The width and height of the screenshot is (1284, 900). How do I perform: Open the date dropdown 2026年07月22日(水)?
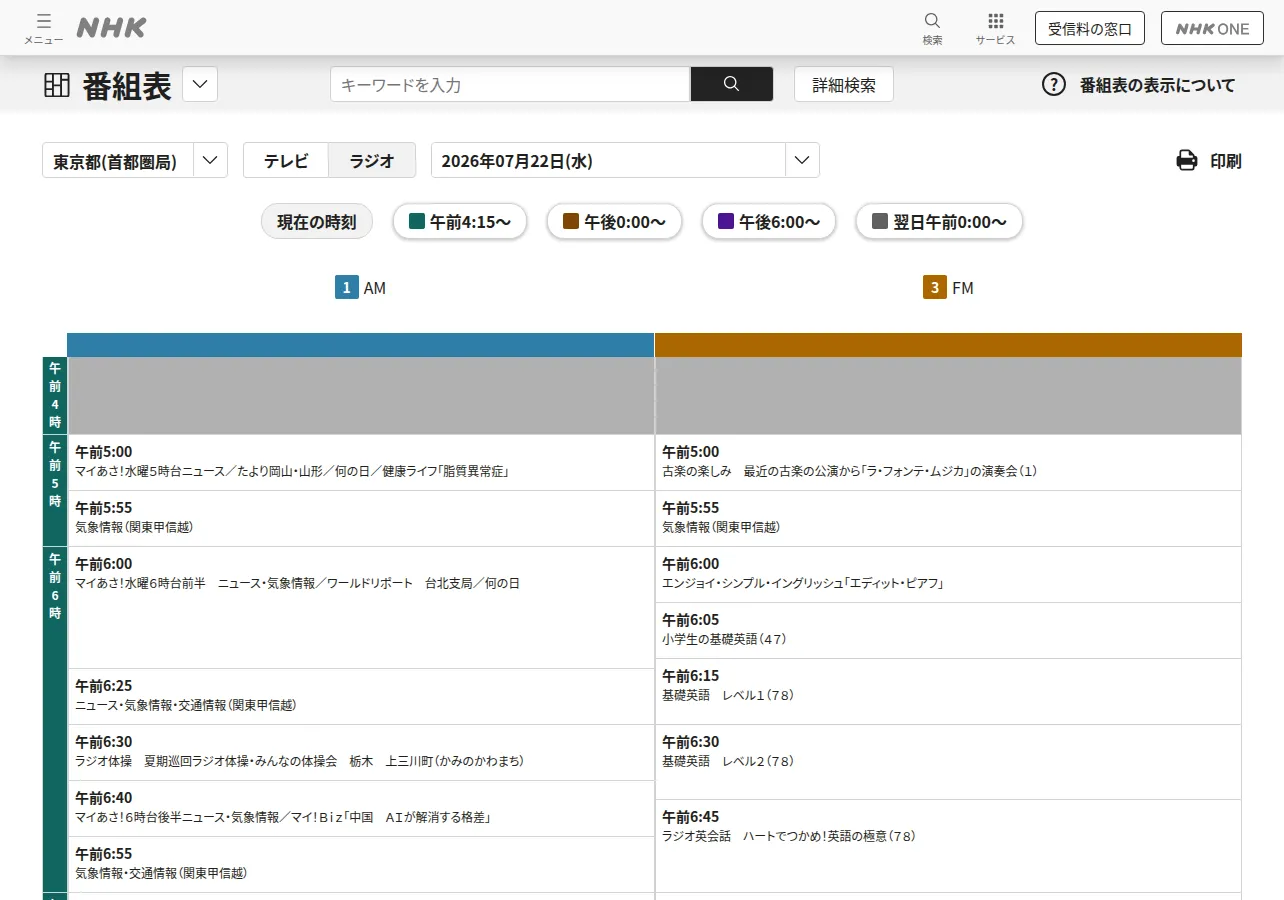(625, 160)
